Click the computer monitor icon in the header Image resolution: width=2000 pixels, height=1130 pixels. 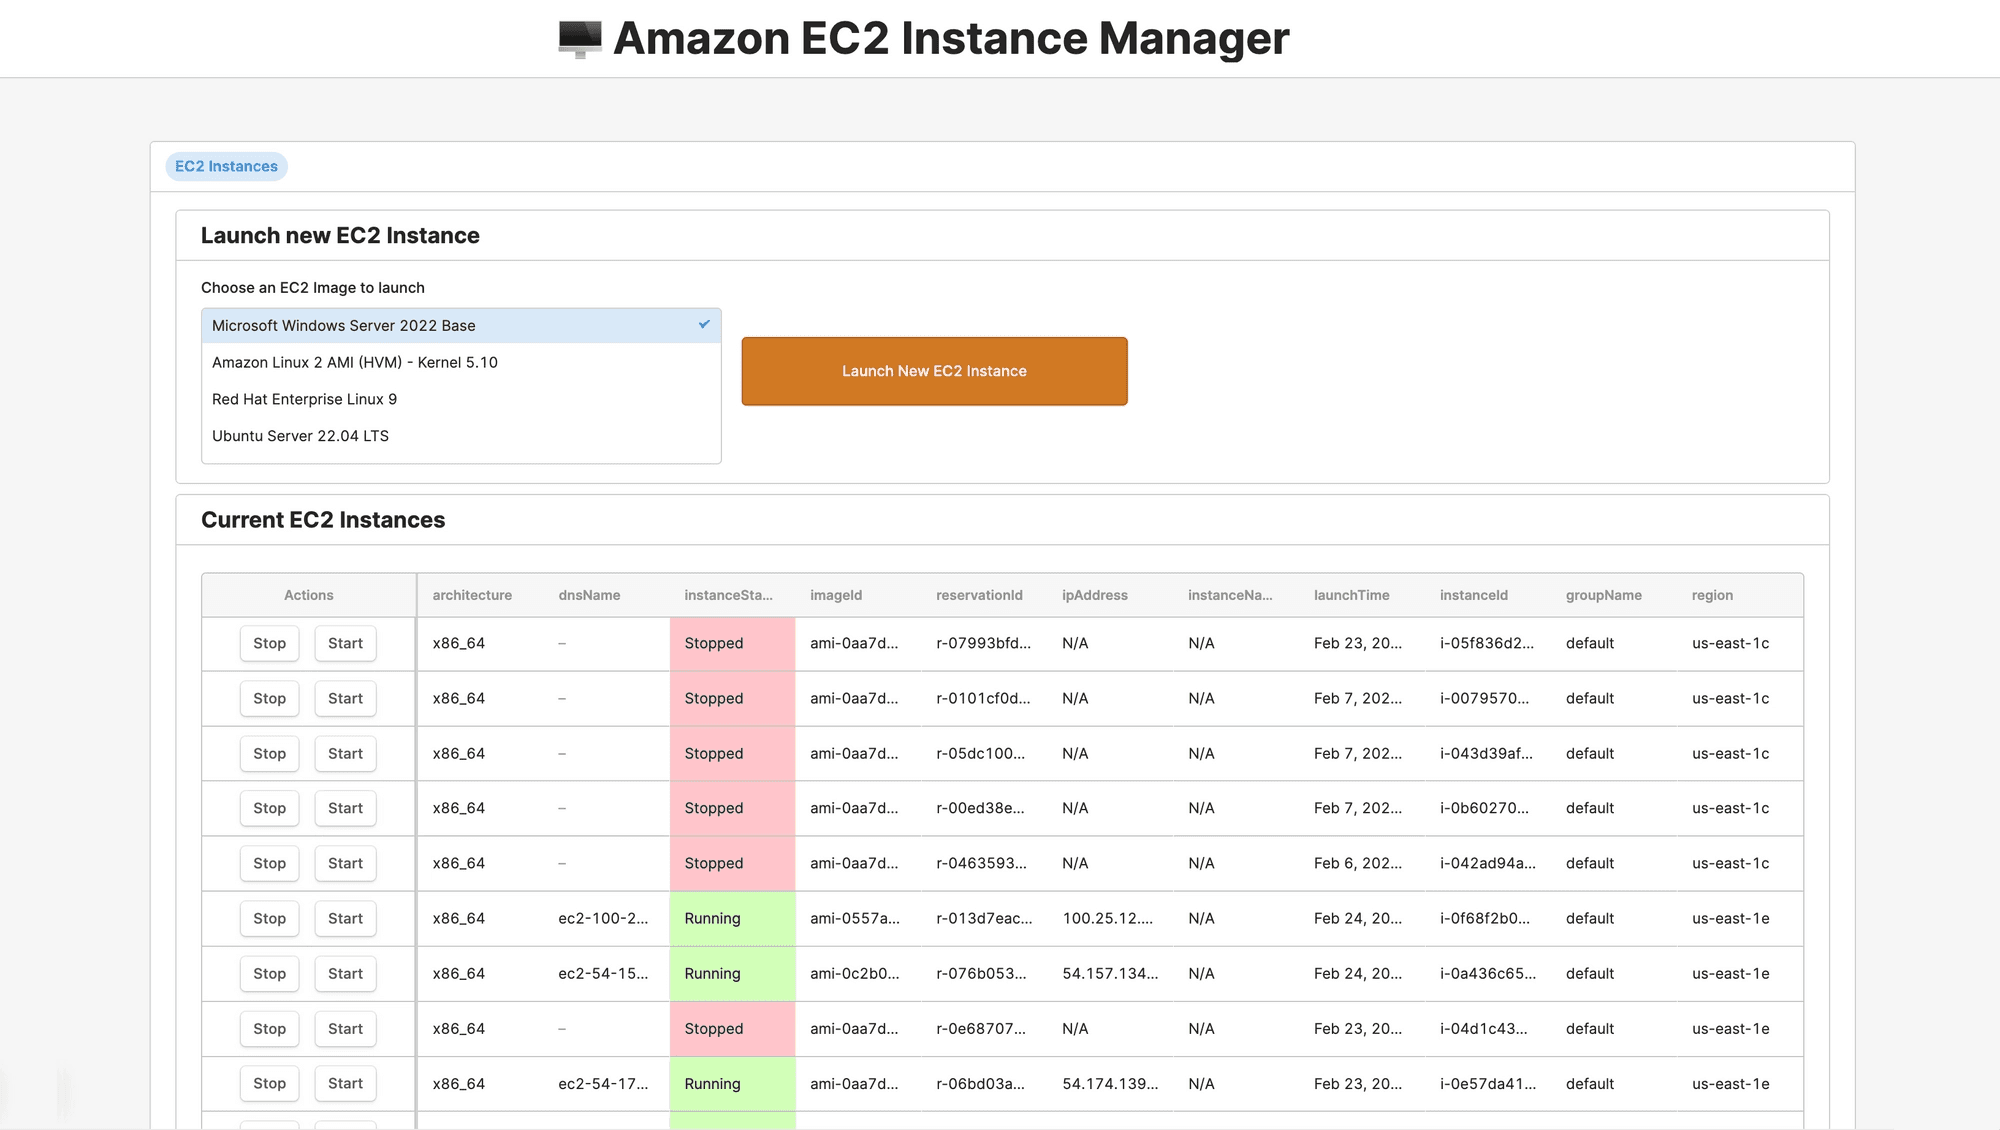(580, 39)
